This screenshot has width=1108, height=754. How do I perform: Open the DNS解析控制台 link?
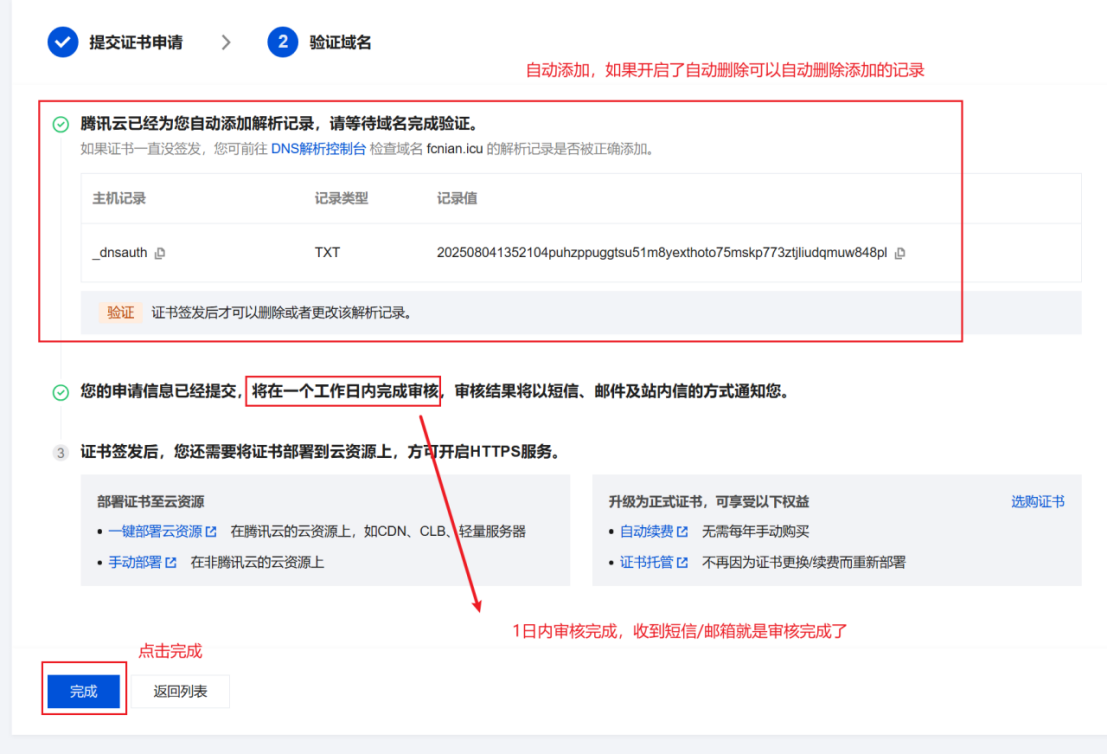tap(318, 149)
